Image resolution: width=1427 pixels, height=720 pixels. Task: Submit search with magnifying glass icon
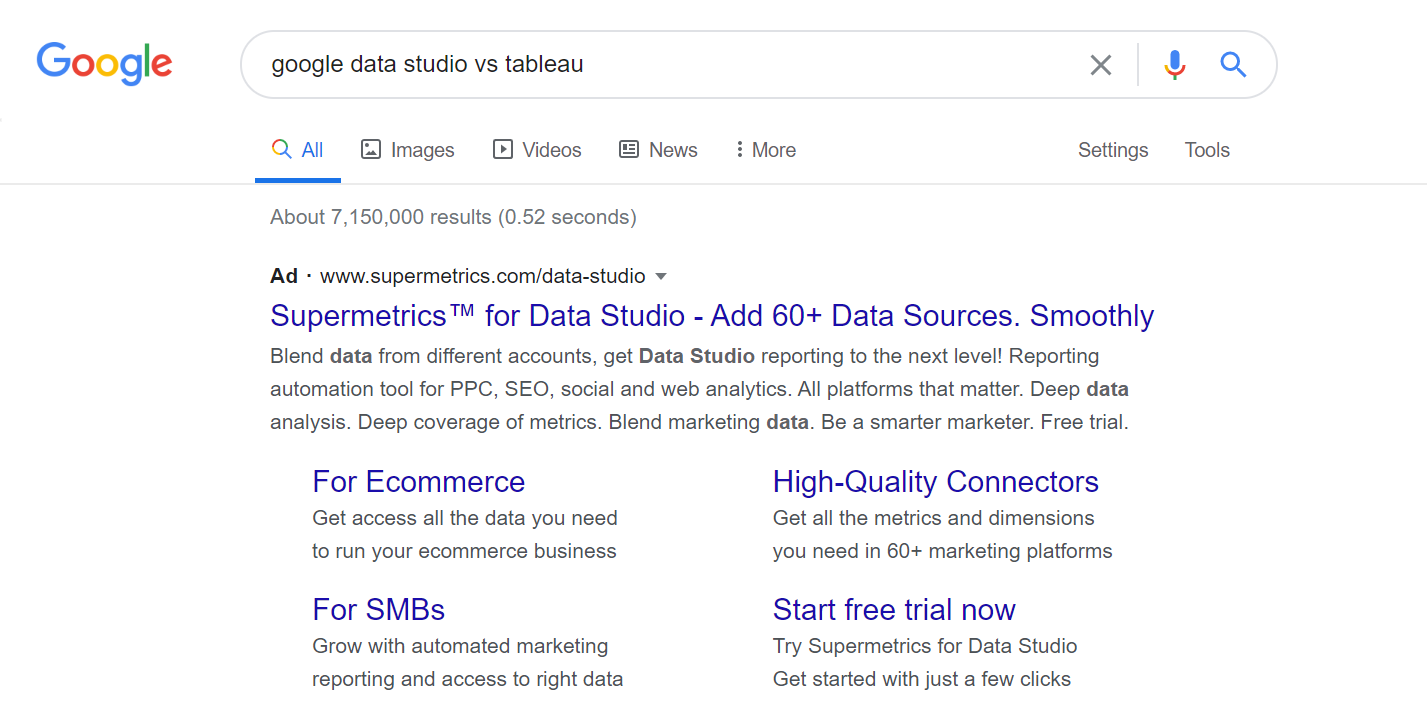(1233, 65)
